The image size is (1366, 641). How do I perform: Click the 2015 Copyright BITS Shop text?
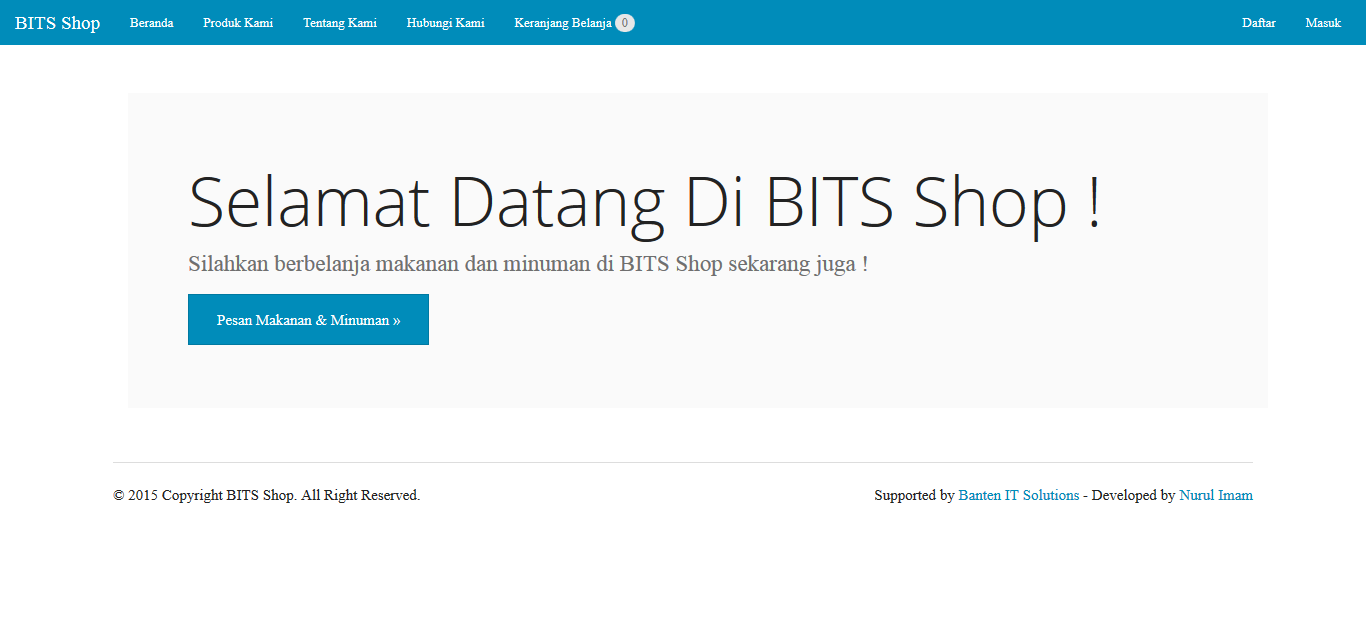click(x=267, y=495)
